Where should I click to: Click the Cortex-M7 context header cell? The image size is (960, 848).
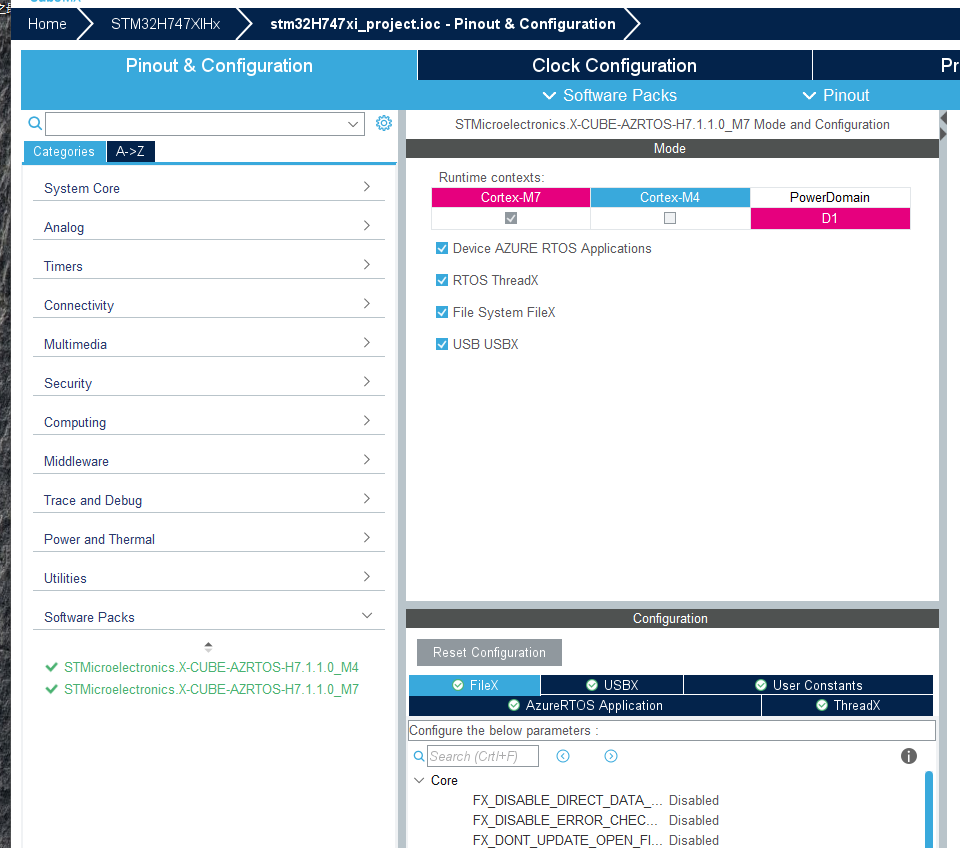[x=511, y=197]
